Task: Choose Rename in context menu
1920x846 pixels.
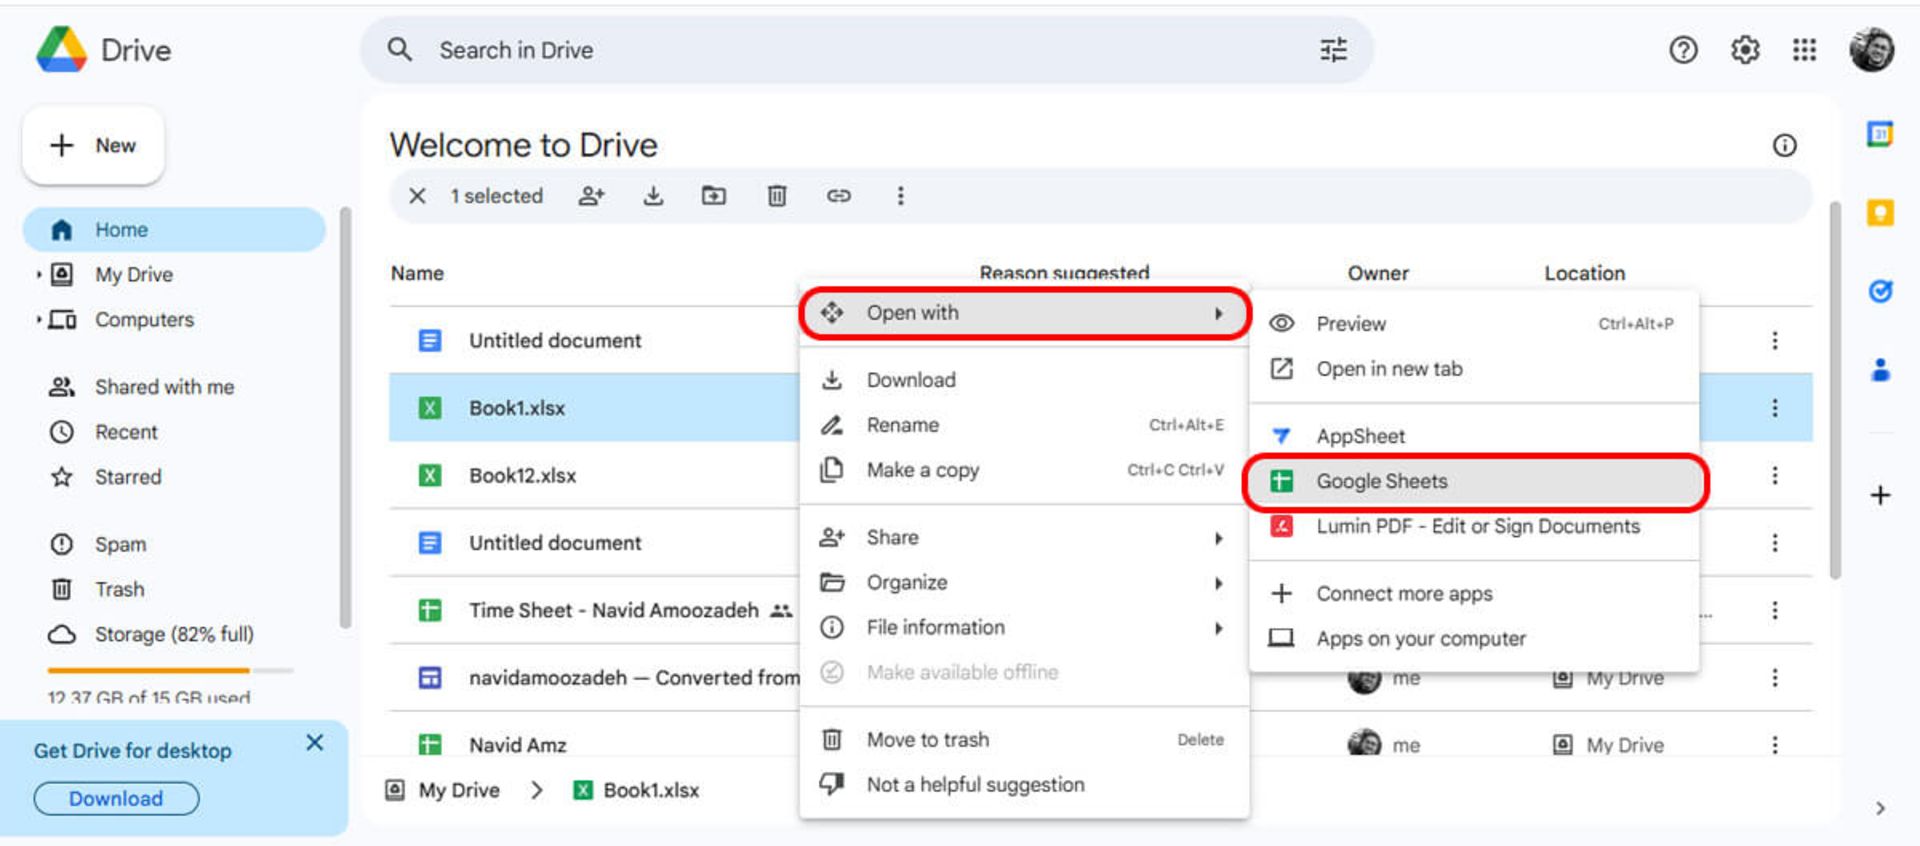Action: [x=1024, y=425]
